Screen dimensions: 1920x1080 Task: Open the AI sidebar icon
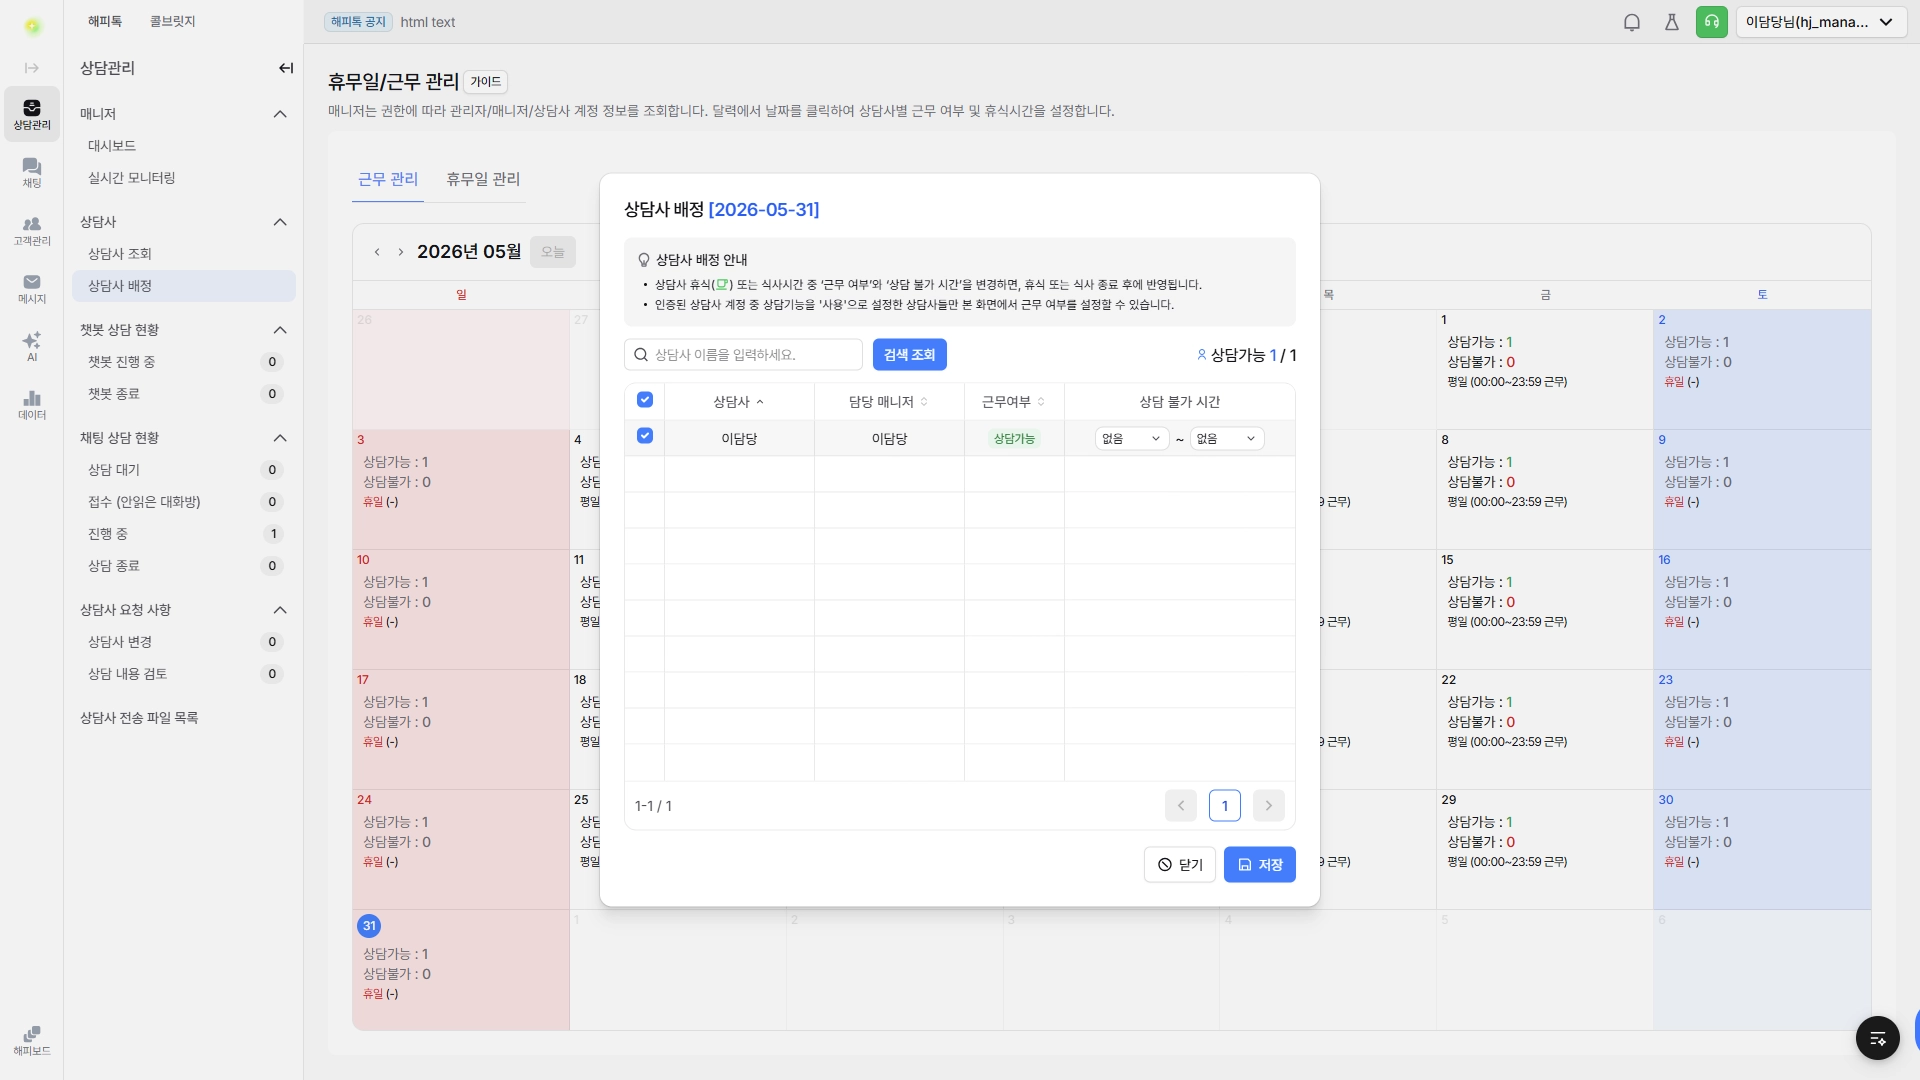(32, 346)
